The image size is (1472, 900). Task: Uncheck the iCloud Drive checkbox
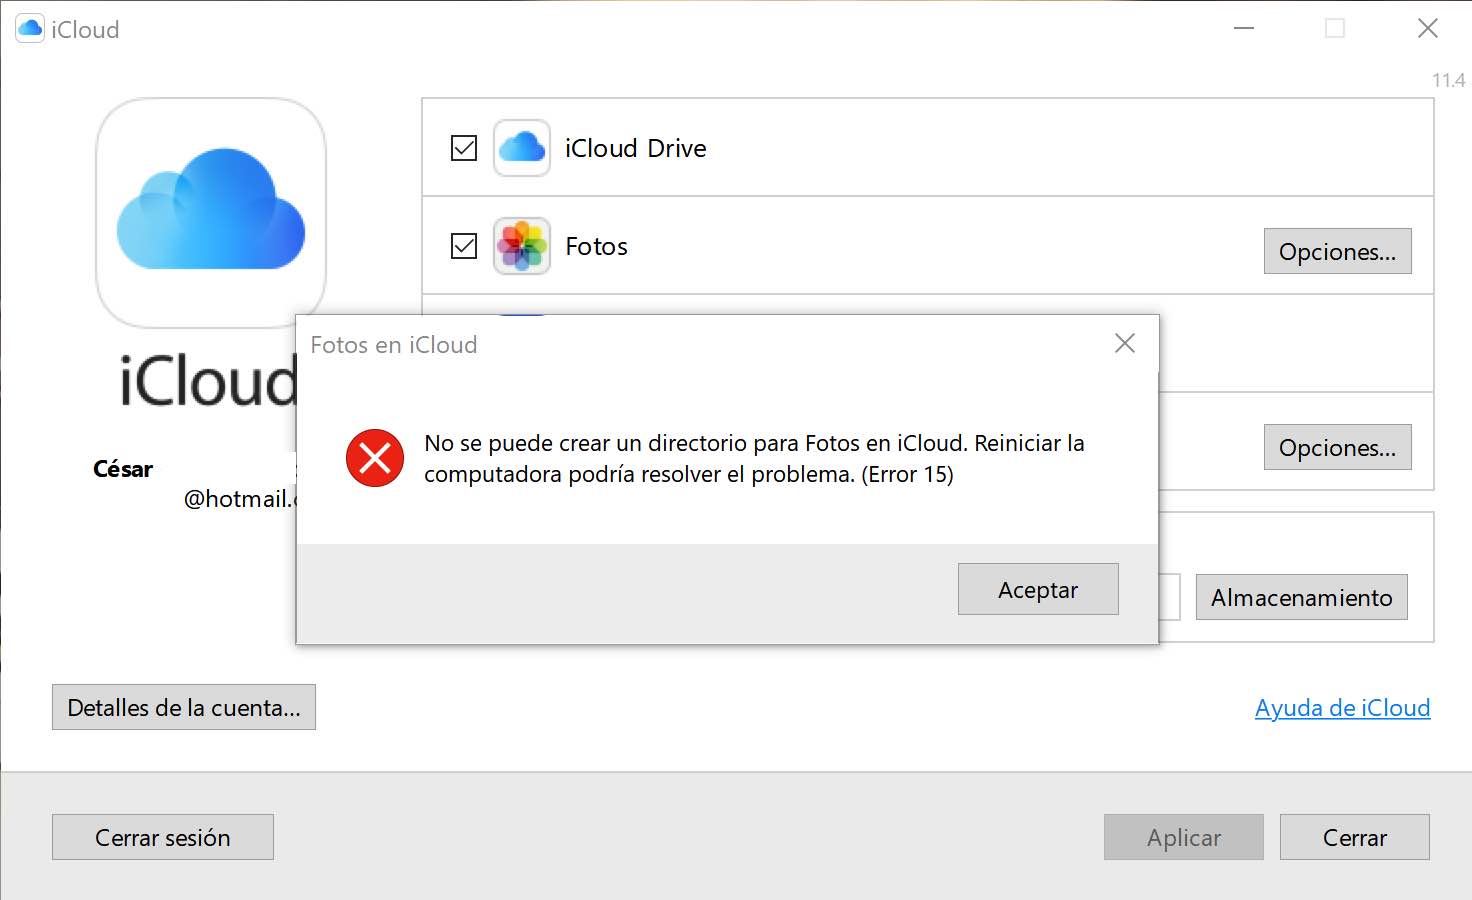pyautogui.click(x=464, y=148)
